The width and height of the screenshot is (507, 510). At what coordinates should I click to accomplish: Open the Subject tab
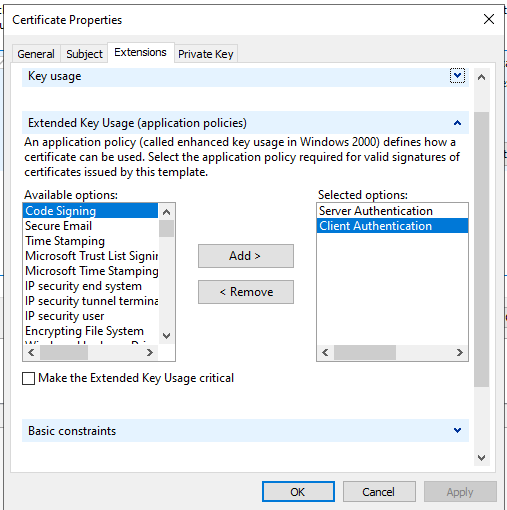click(84, 54)
